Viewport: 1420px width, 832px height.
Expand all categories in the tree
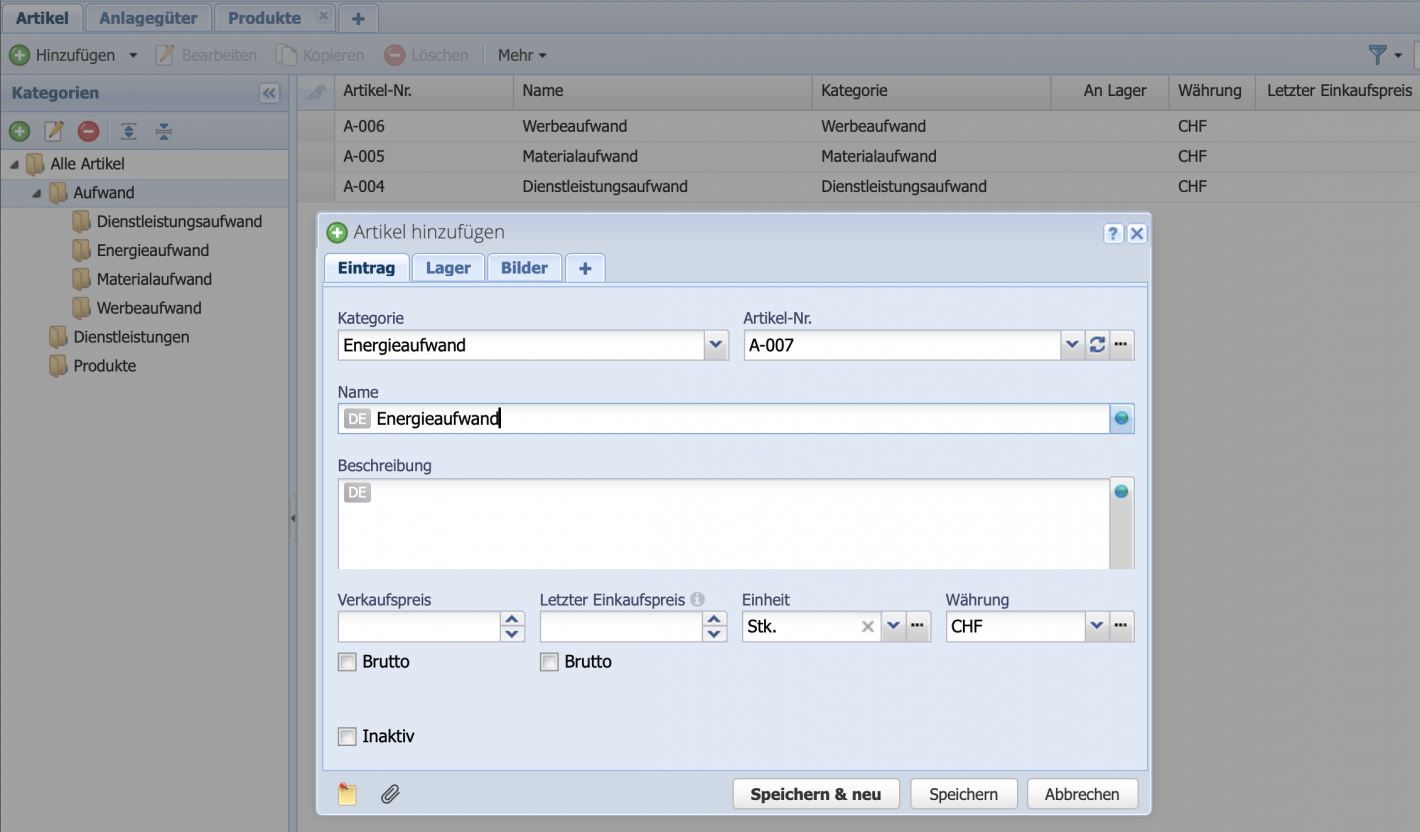coord(128,131)
